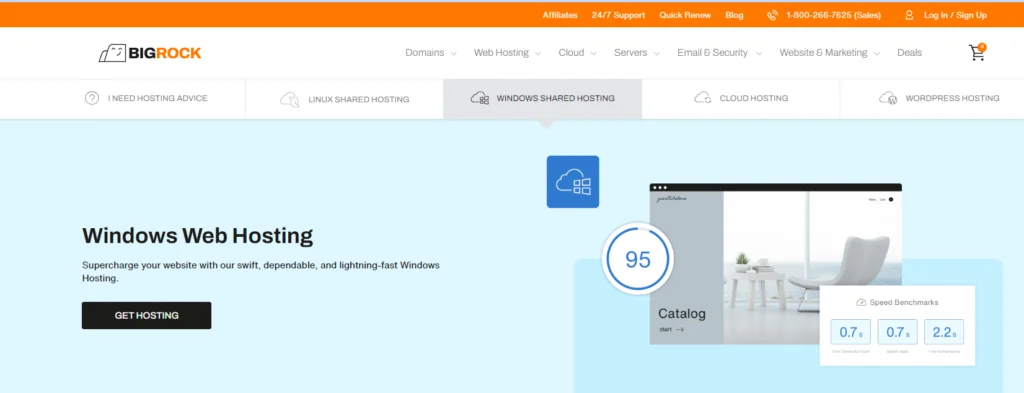This screenshot has height=393, width=1024.
Task: Expand the Website & Marketing dropdown menu
Action: 829,53
